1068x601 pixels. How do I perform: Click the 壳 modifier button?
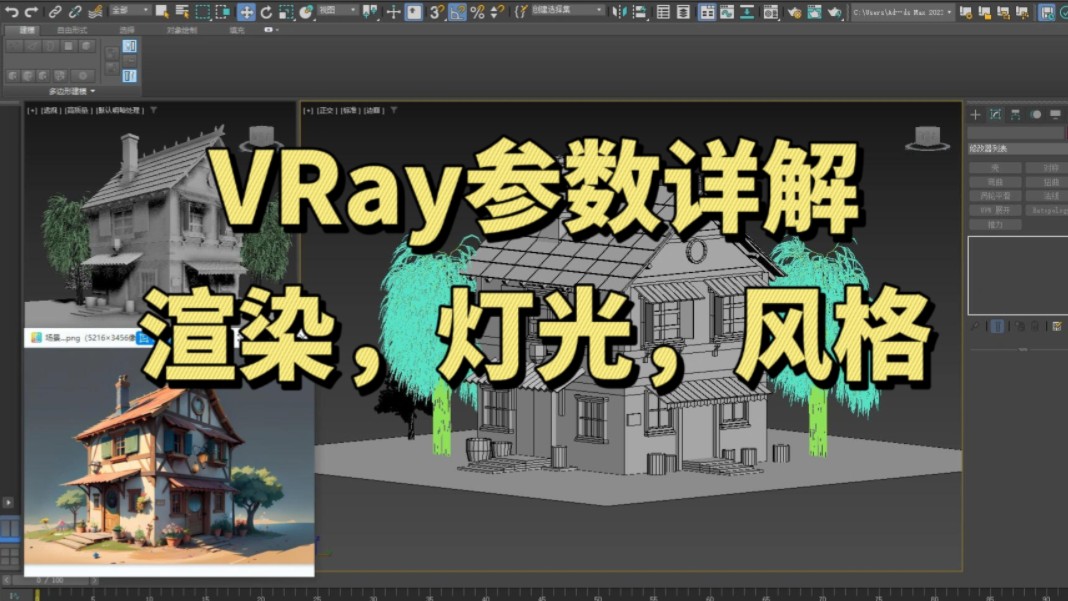[x=995, y=168]
